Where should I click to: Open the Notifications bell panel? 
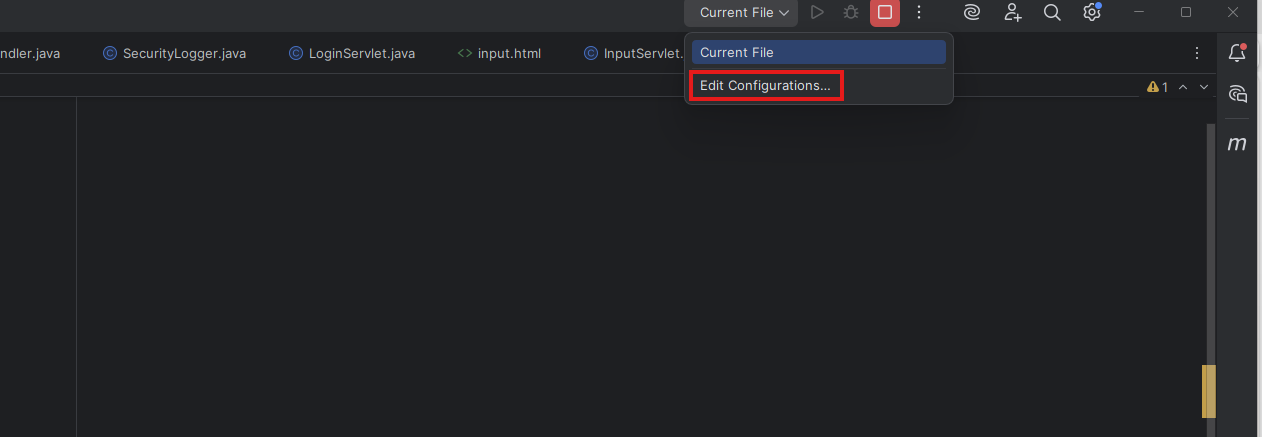click(x=1237, y=53)
